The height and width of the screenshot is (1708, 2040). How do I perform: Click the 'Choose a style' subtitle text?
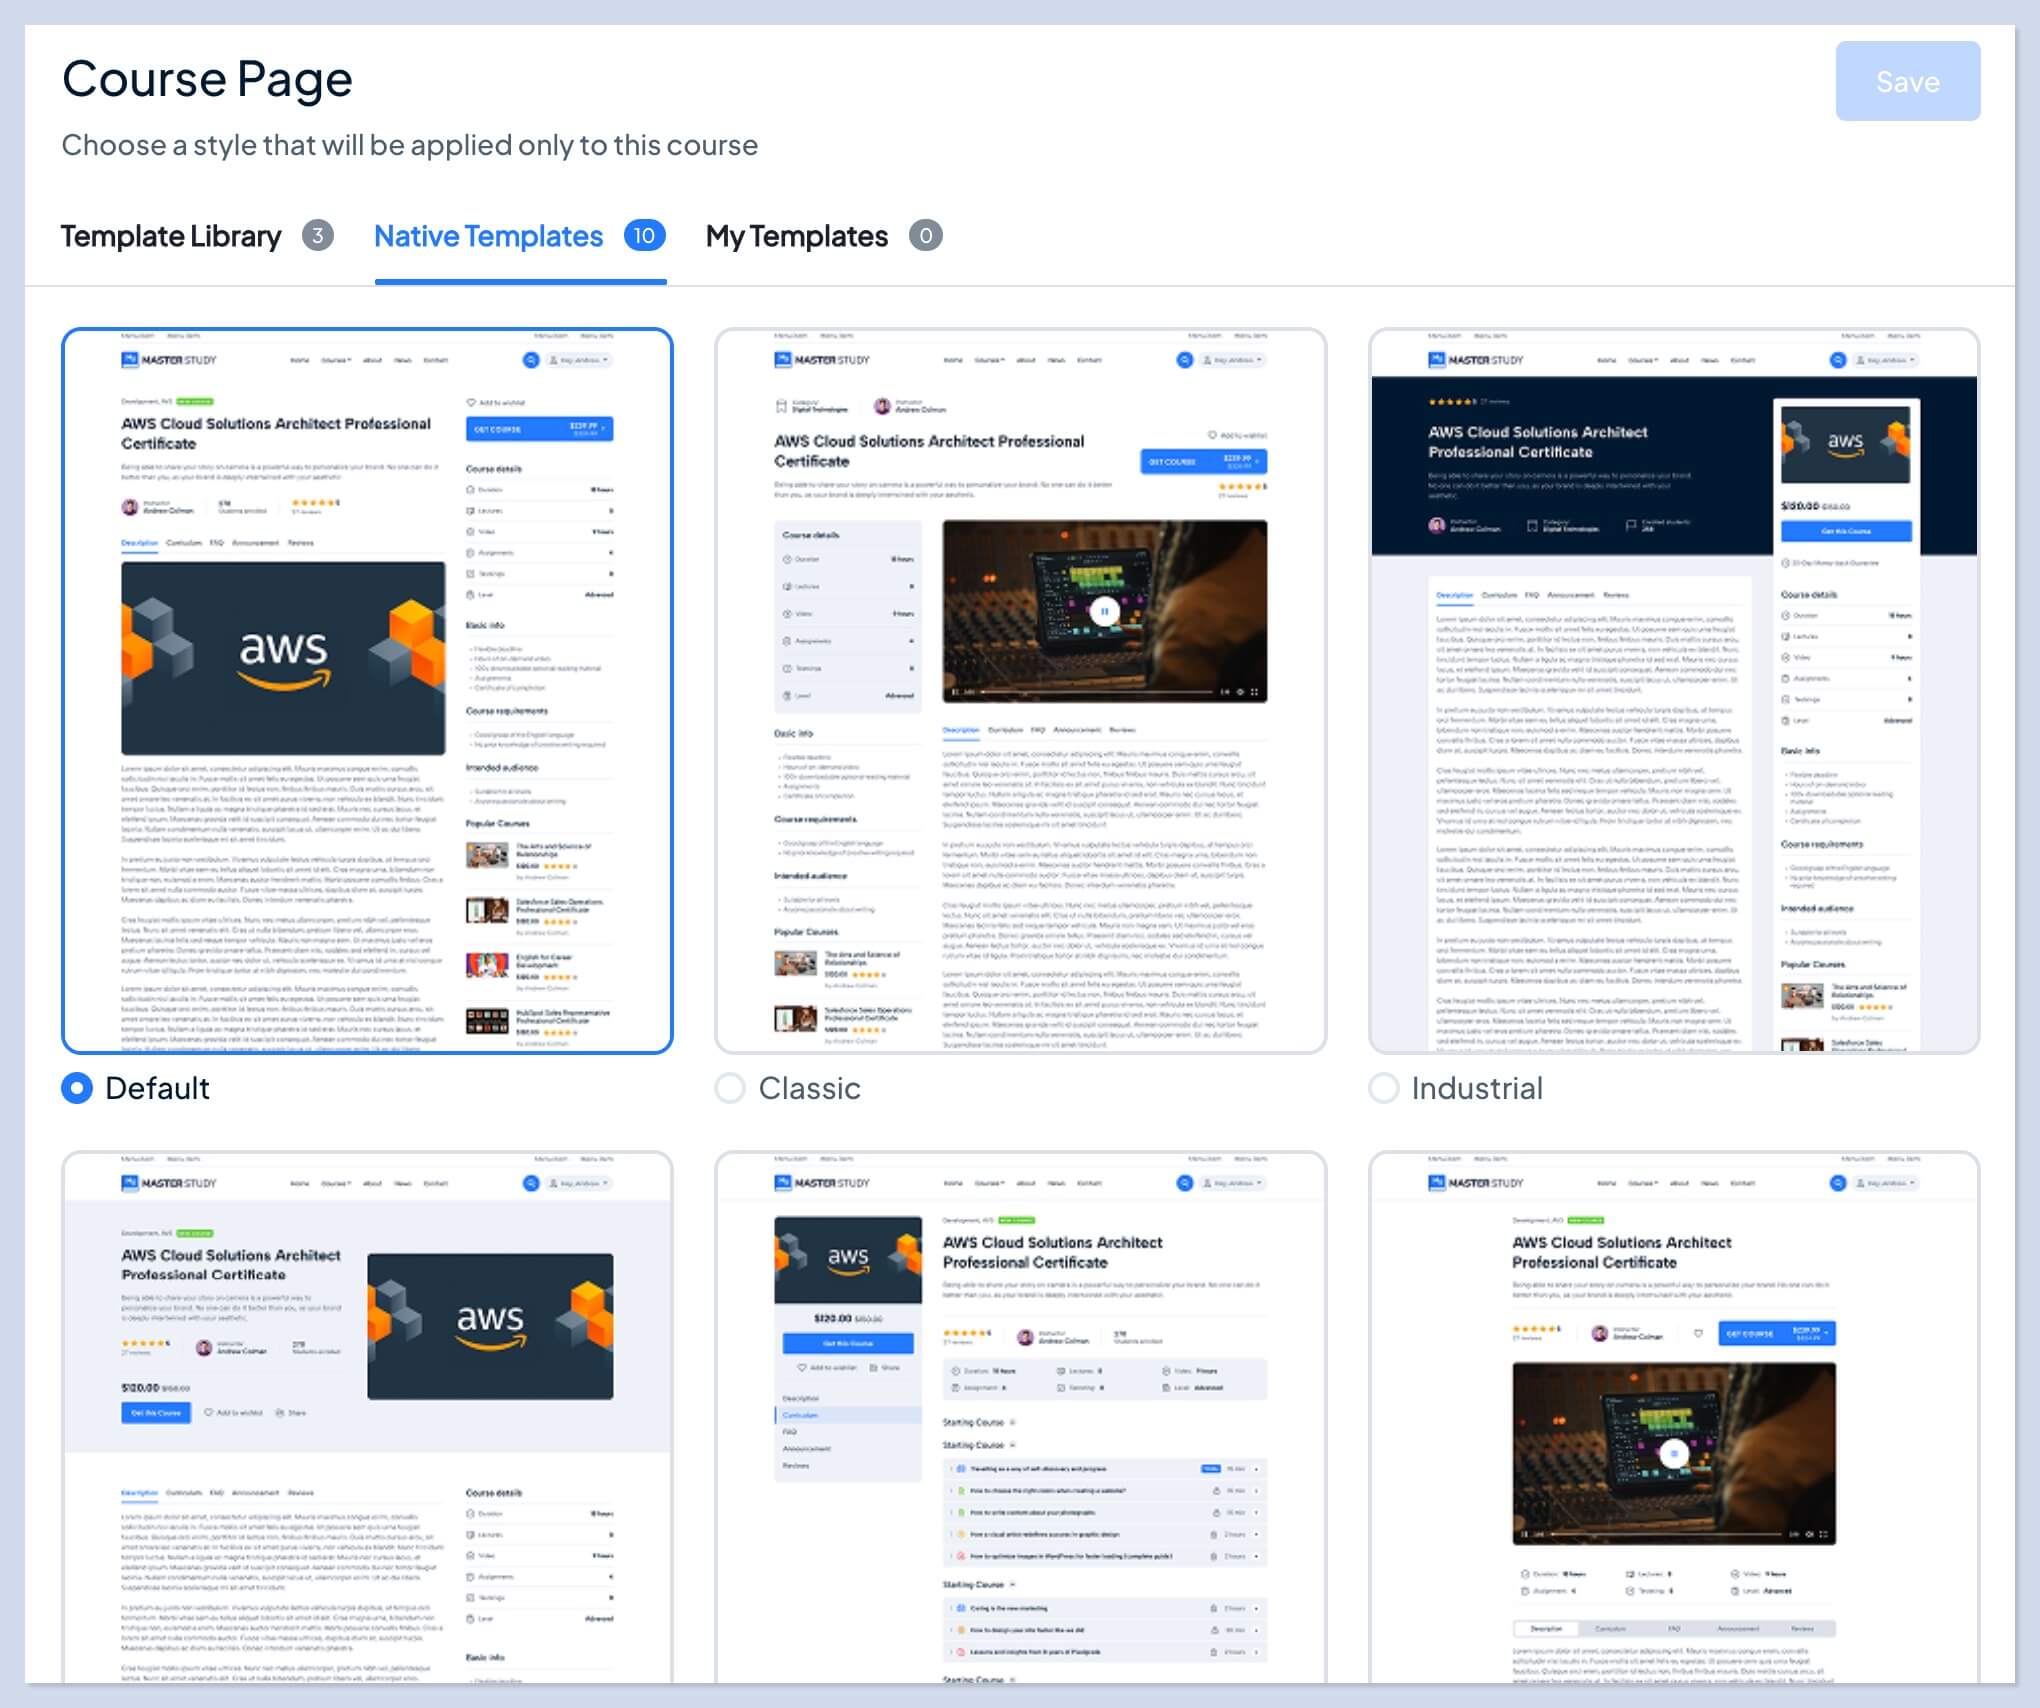pos(410,145)
